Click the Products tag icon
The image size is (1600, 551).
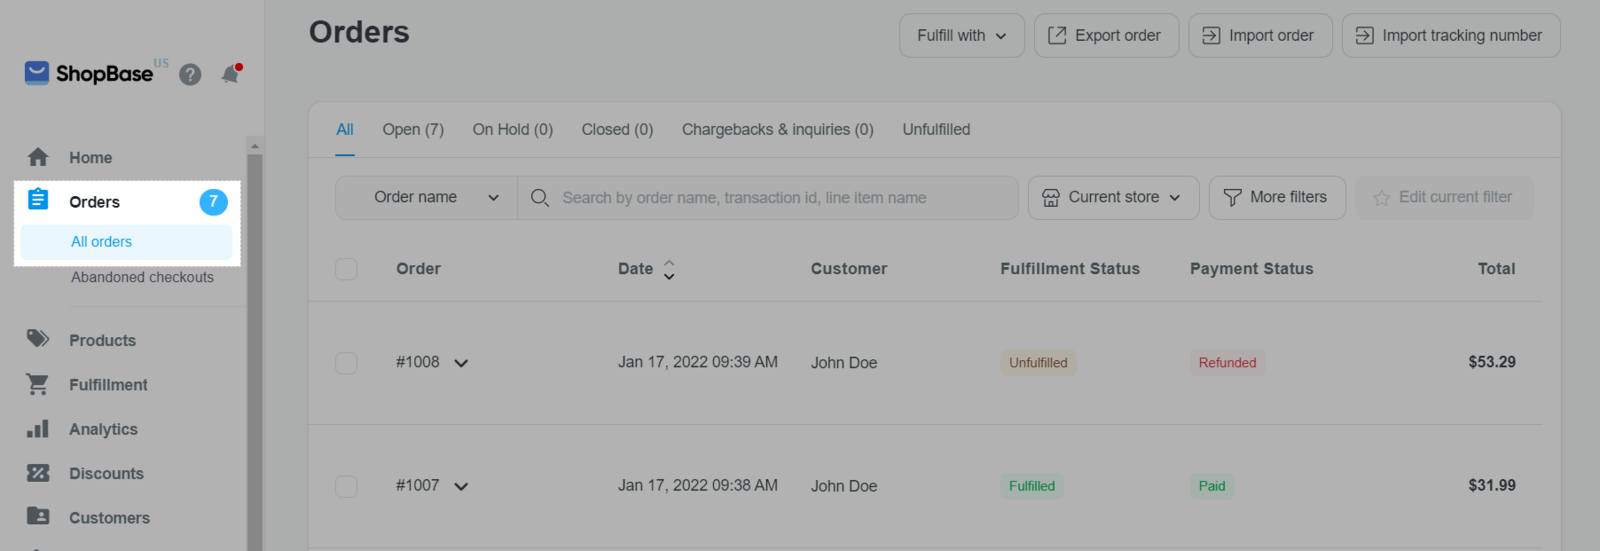[38, 339]
